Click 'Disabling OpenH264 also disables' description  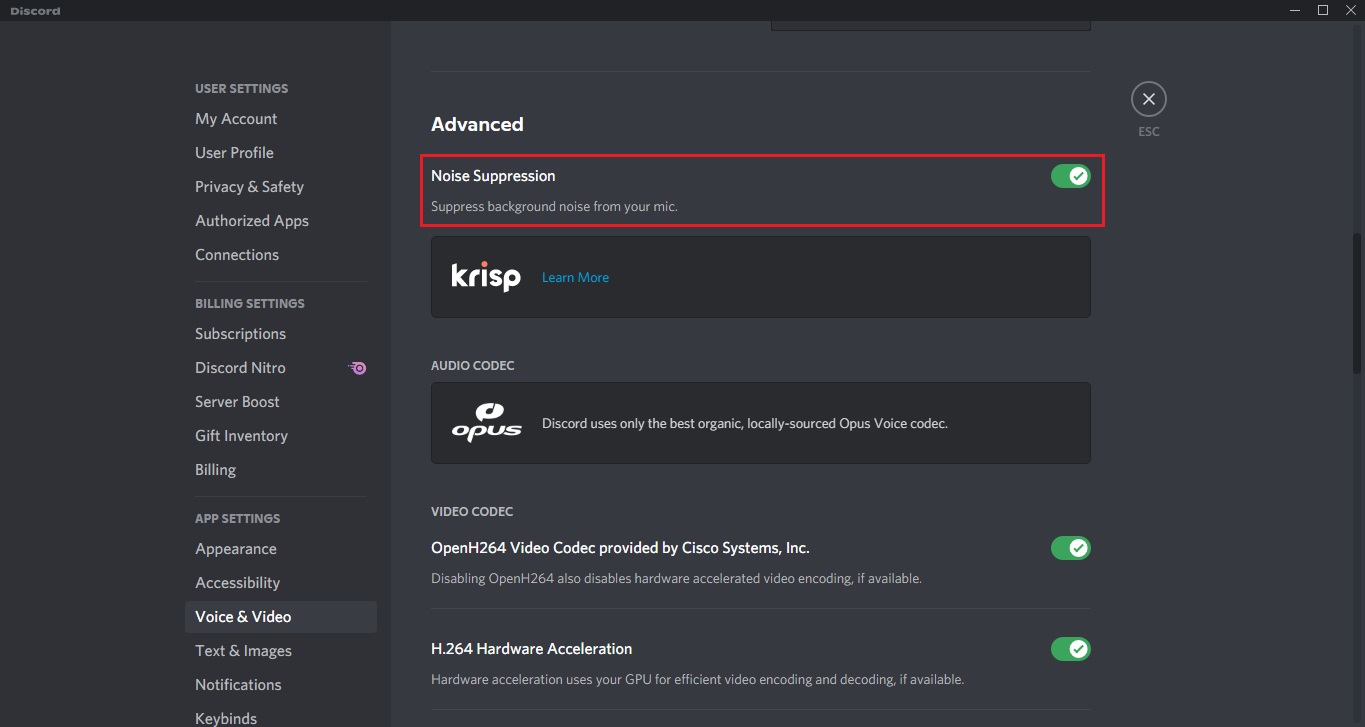coord(676,579)
